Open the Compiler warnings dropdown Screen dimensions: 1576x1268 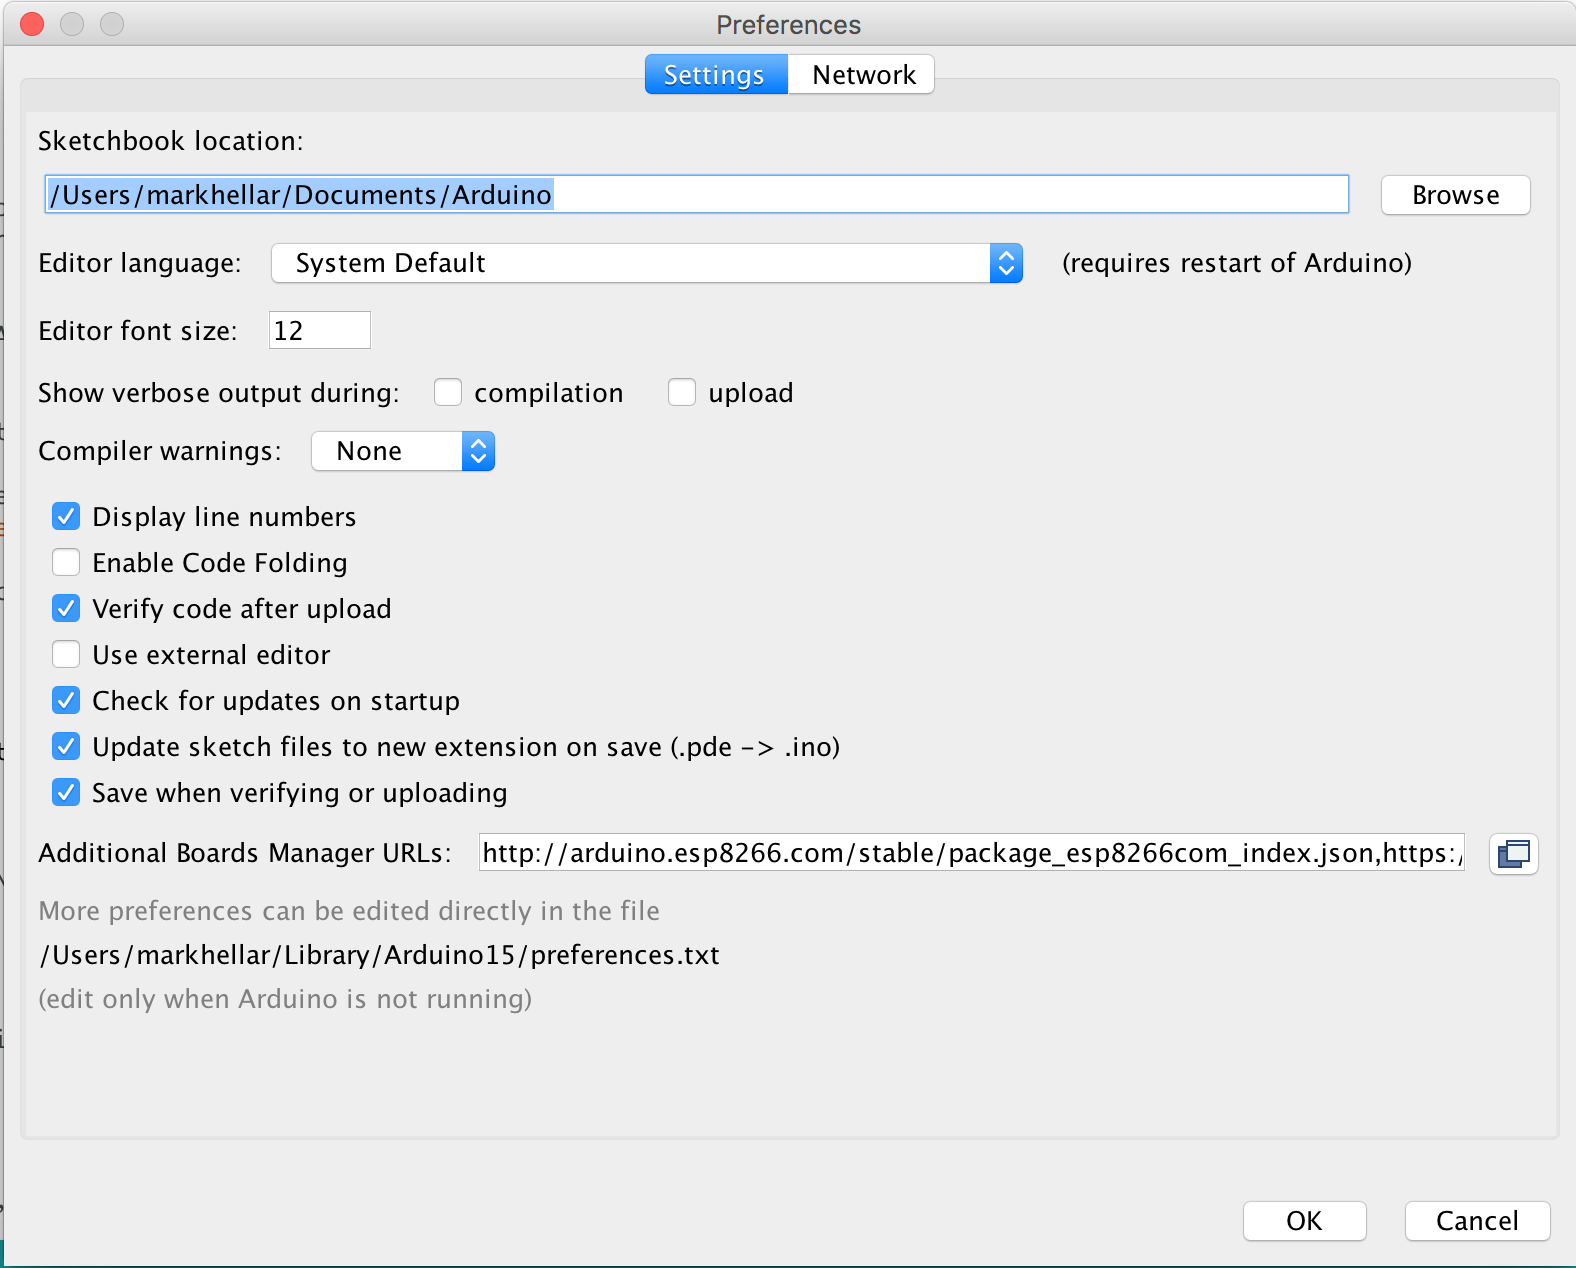(403, 451)
